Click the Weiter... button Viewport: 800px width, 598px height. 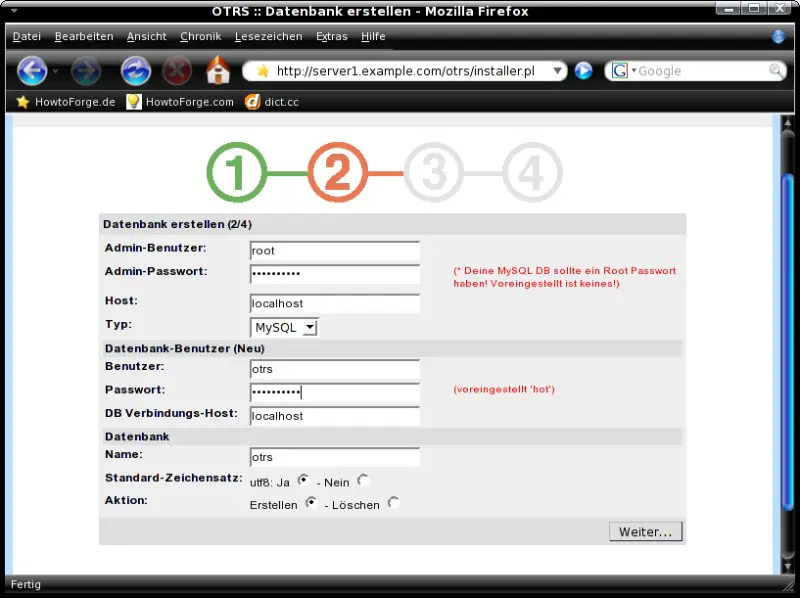(645, 532)
